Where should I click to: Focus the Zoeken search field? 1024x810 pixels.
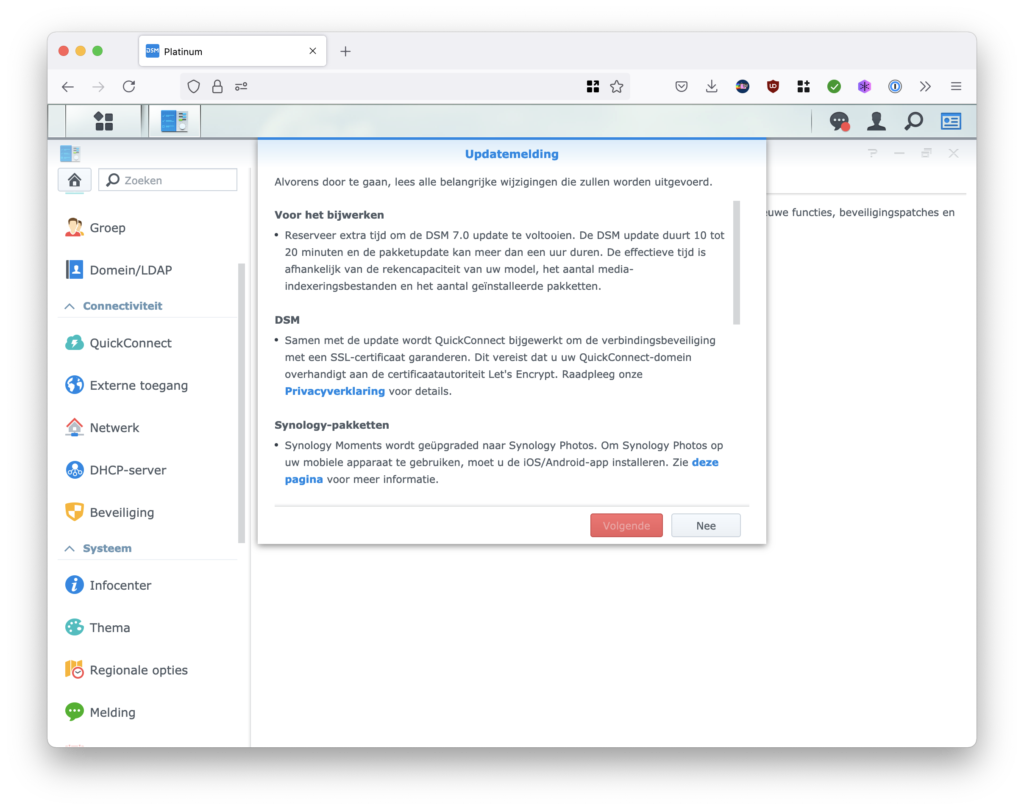point(168,180)
